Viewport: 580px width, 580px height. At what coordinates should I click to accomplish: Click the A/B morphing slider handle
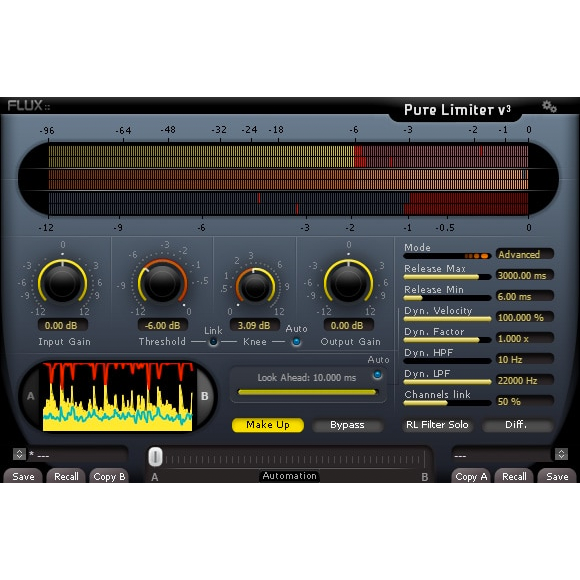coord(155,457)
